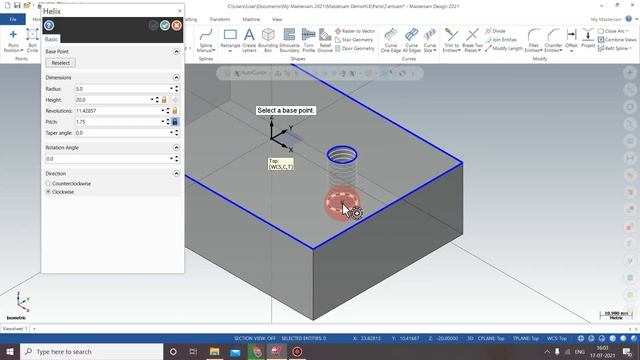The image size is (640, 360).
Task: Open File Explorer from the taskbar
Action: pos(214,351)
